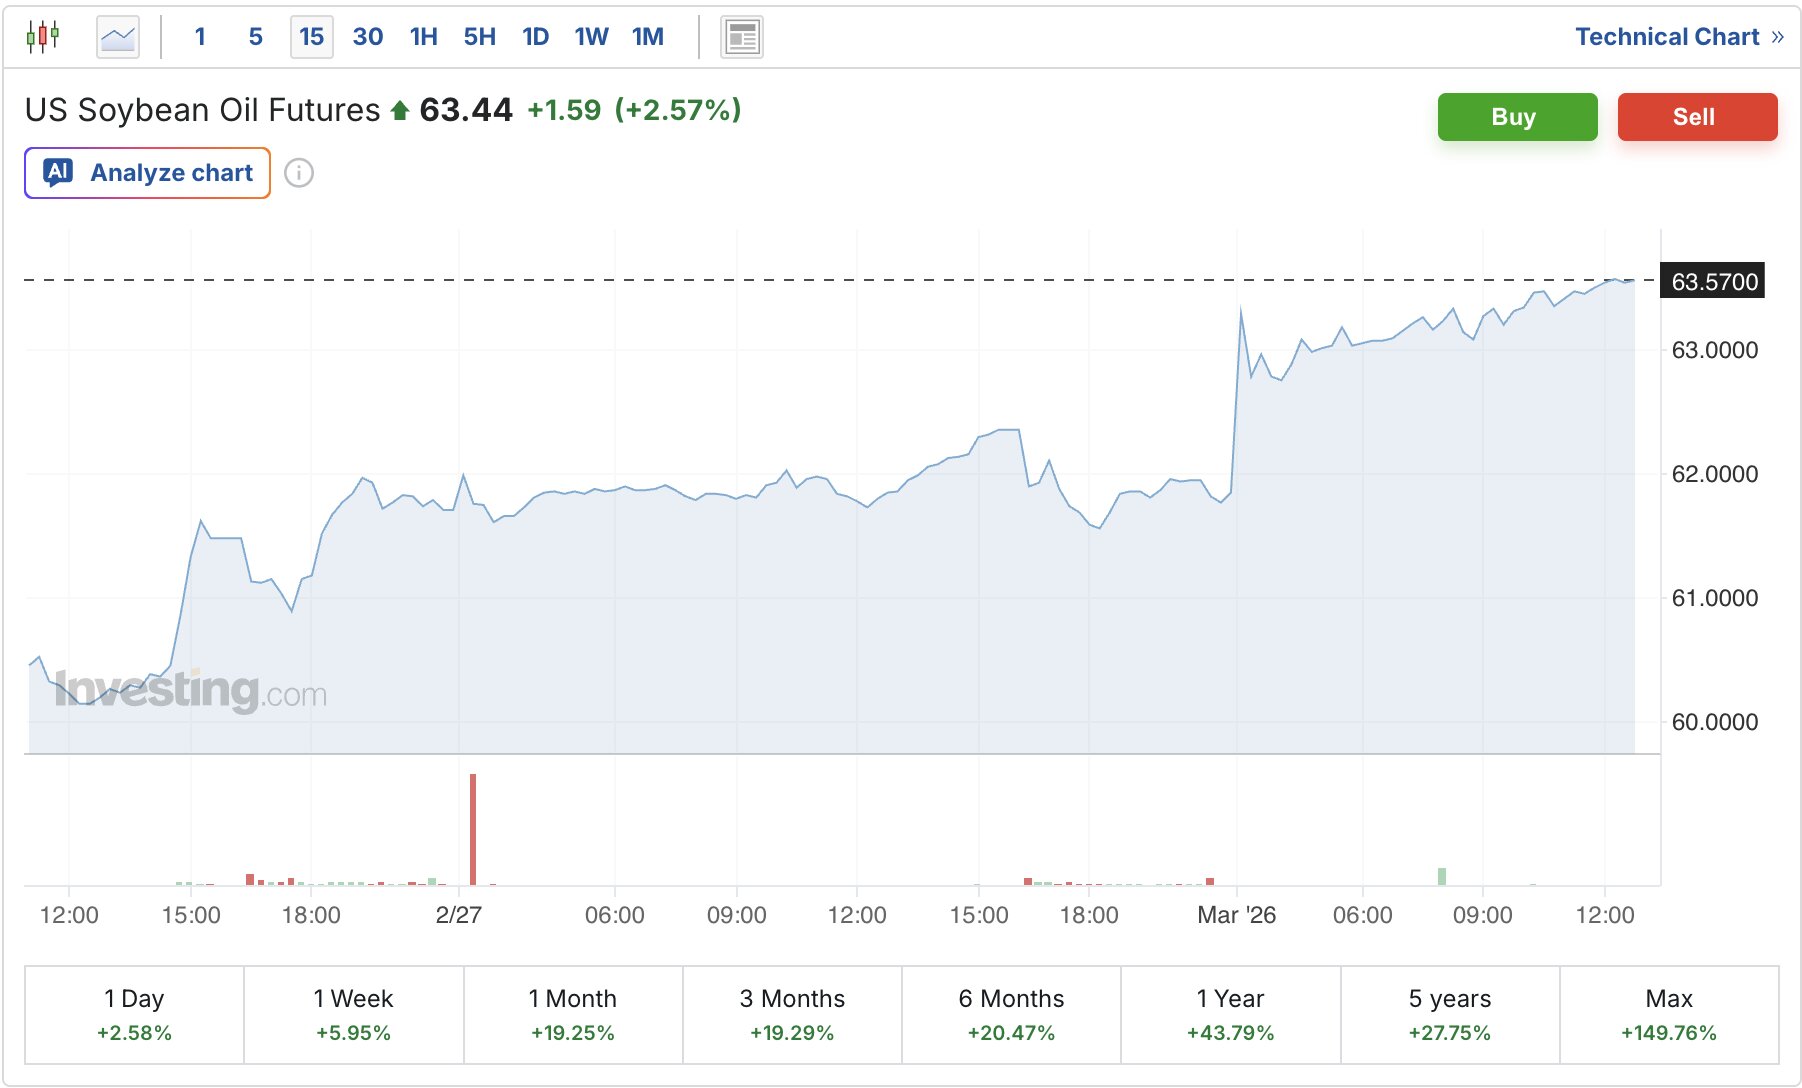Select the 1 minute interval
This screenshot has height=1088, width=1802.
tap(200, 37)
